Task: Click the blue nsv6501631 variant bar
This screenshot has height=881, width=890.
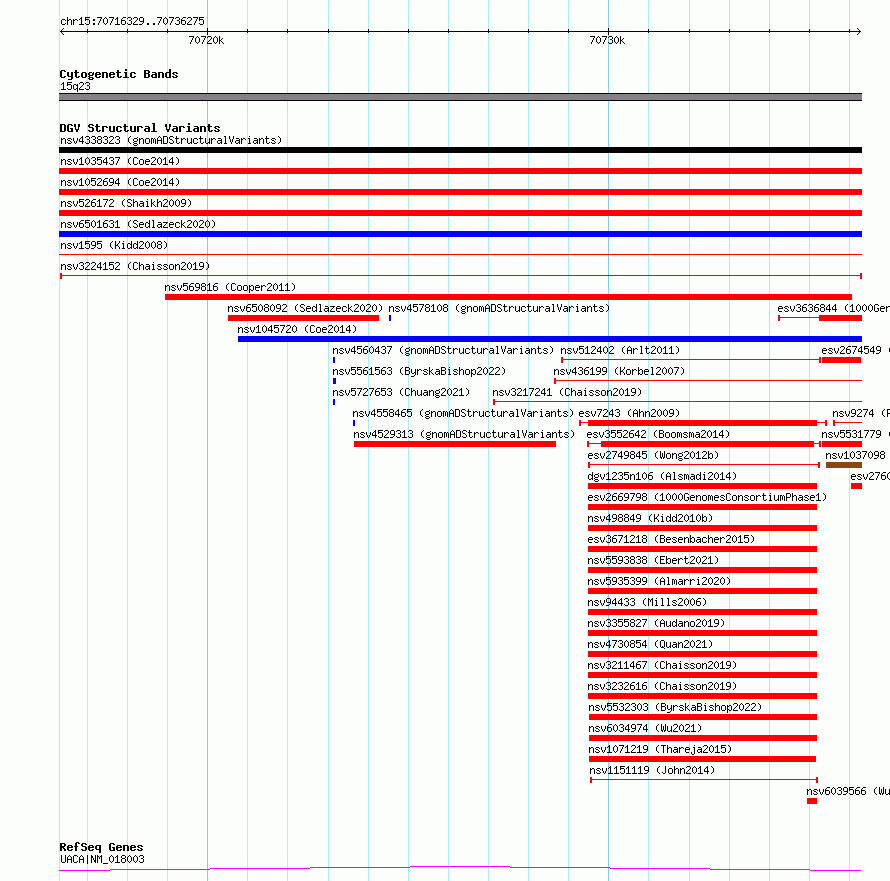Action: (x=460, y=234)
